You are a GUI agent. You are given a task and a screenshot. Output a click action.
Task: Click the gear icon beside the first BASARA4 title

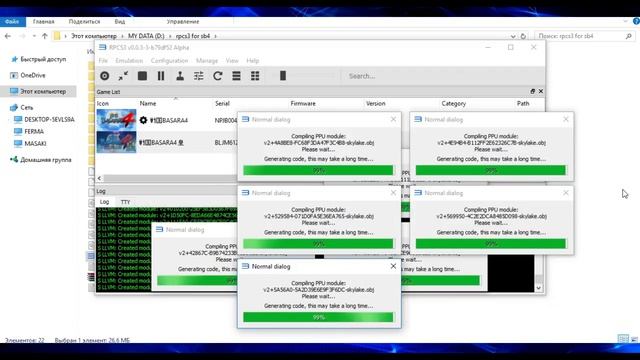click(x=143, y=120)
